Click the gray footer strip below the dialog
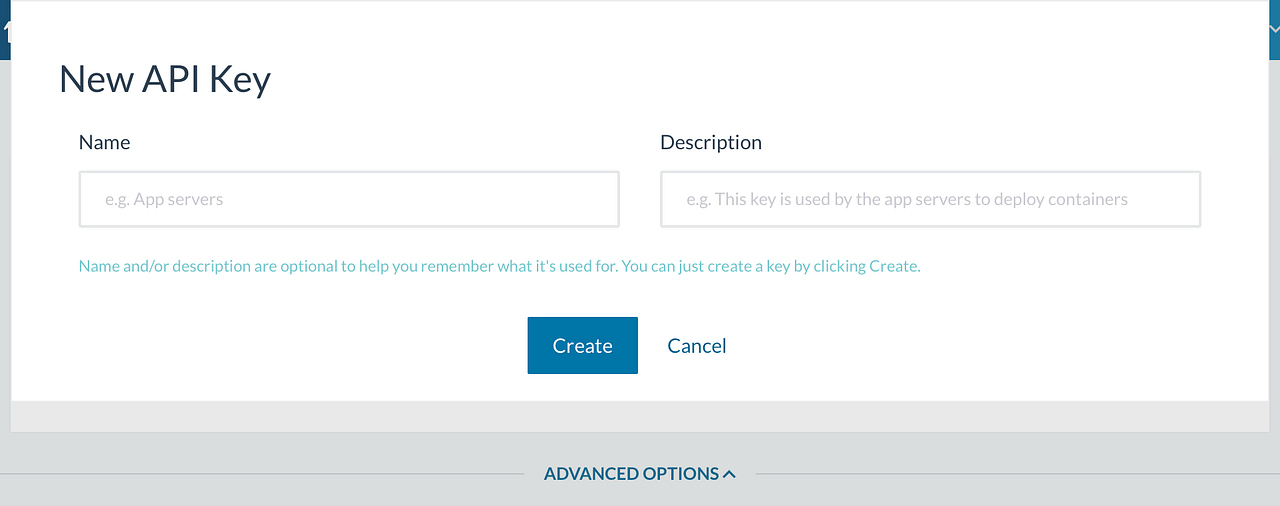 (640, 416)
